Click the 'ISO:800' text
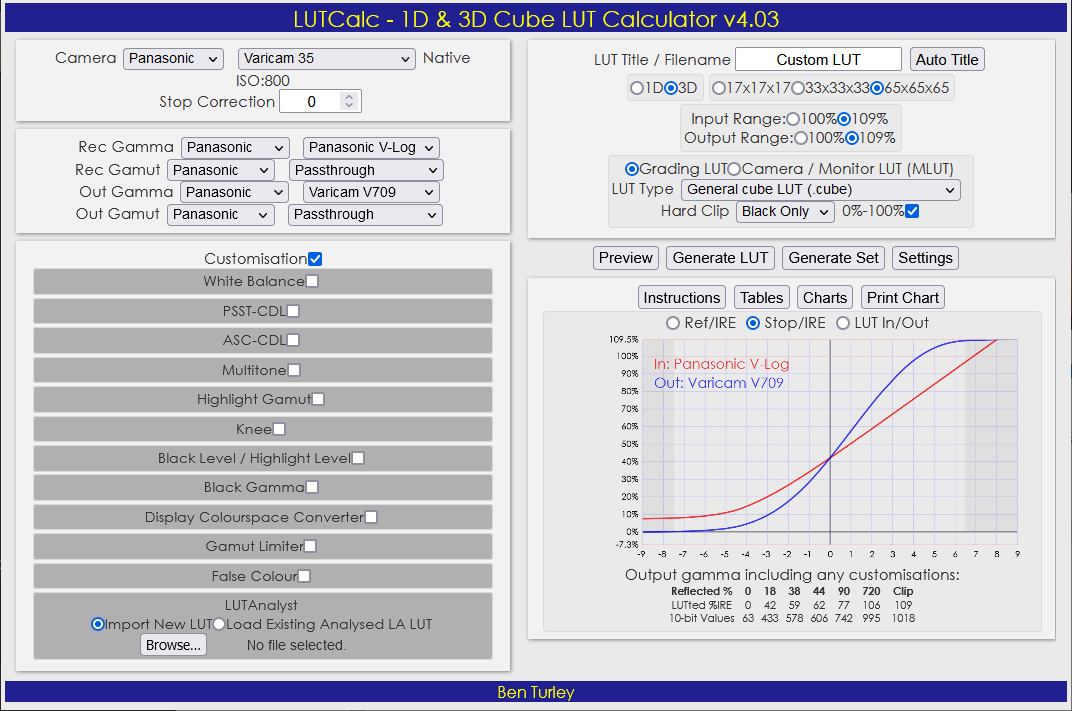 coord(263,81)
